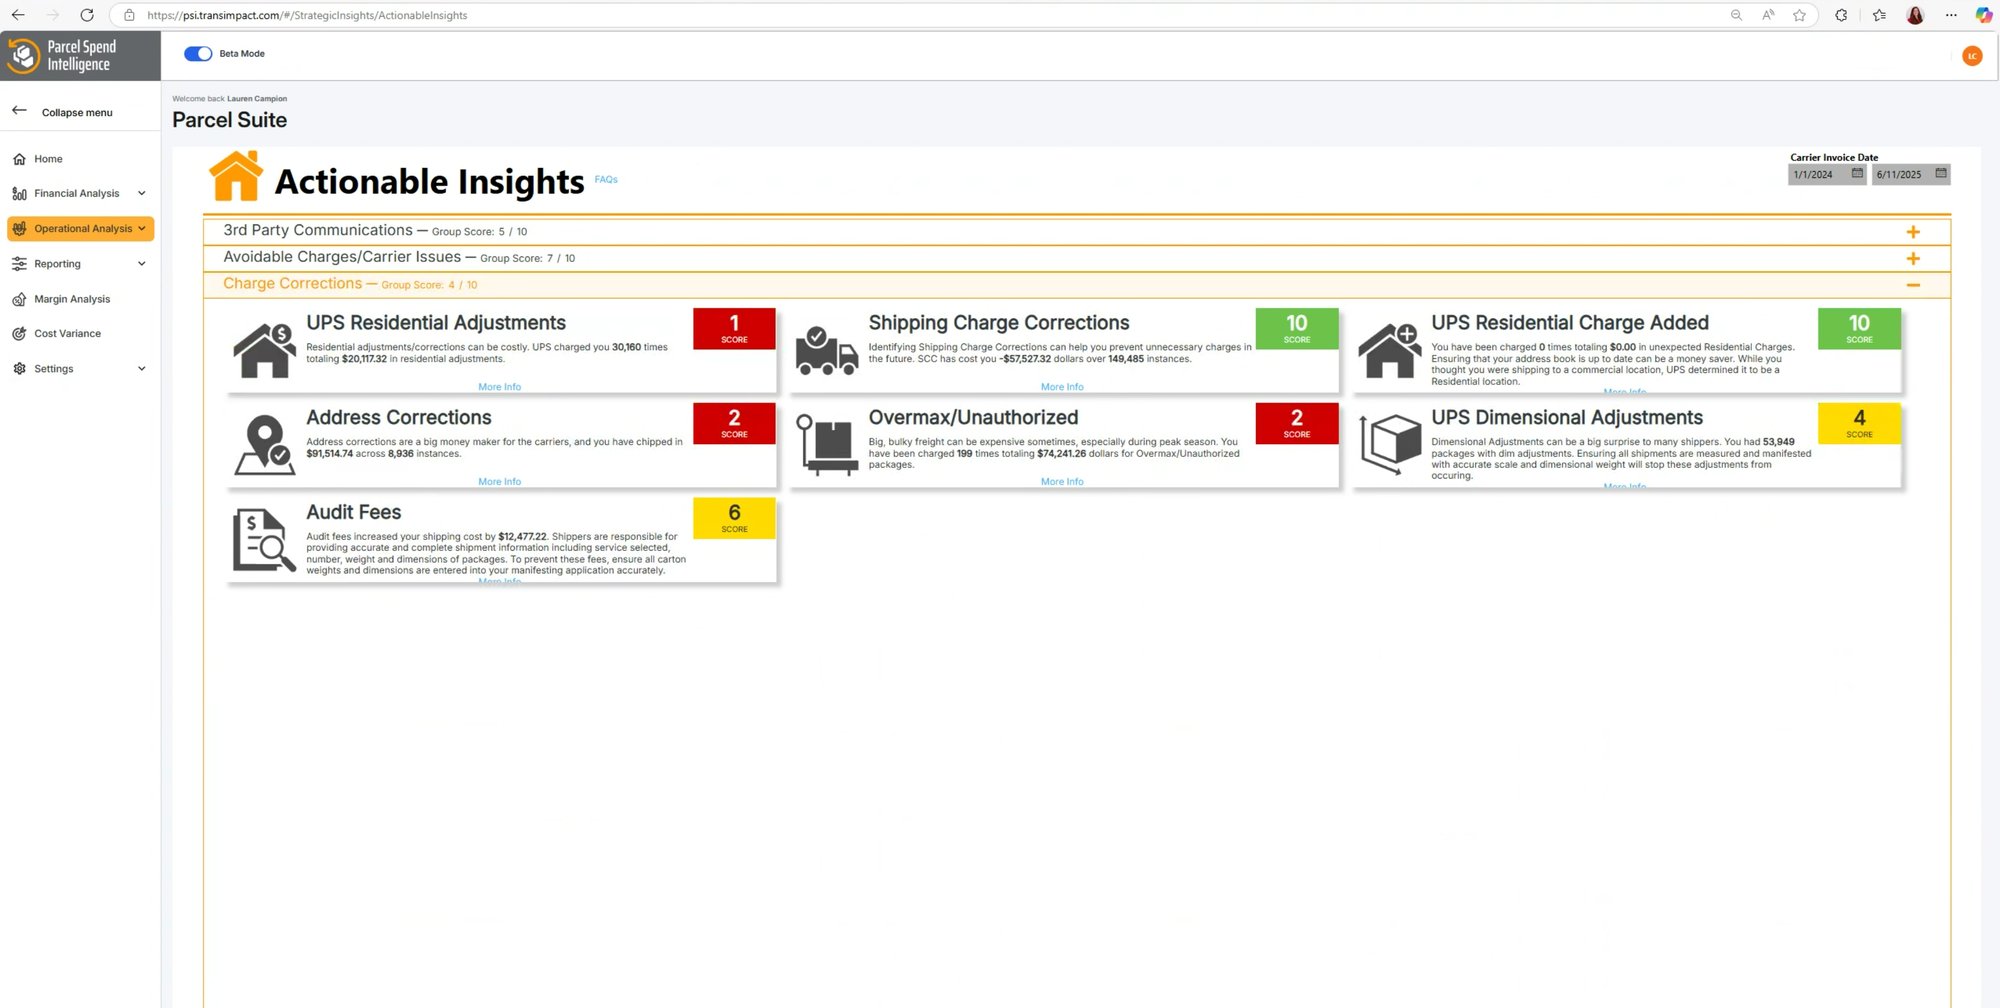Open calendar for the 1/1/2024 start date
2000x1008 pixels.
pos(1857,173)
